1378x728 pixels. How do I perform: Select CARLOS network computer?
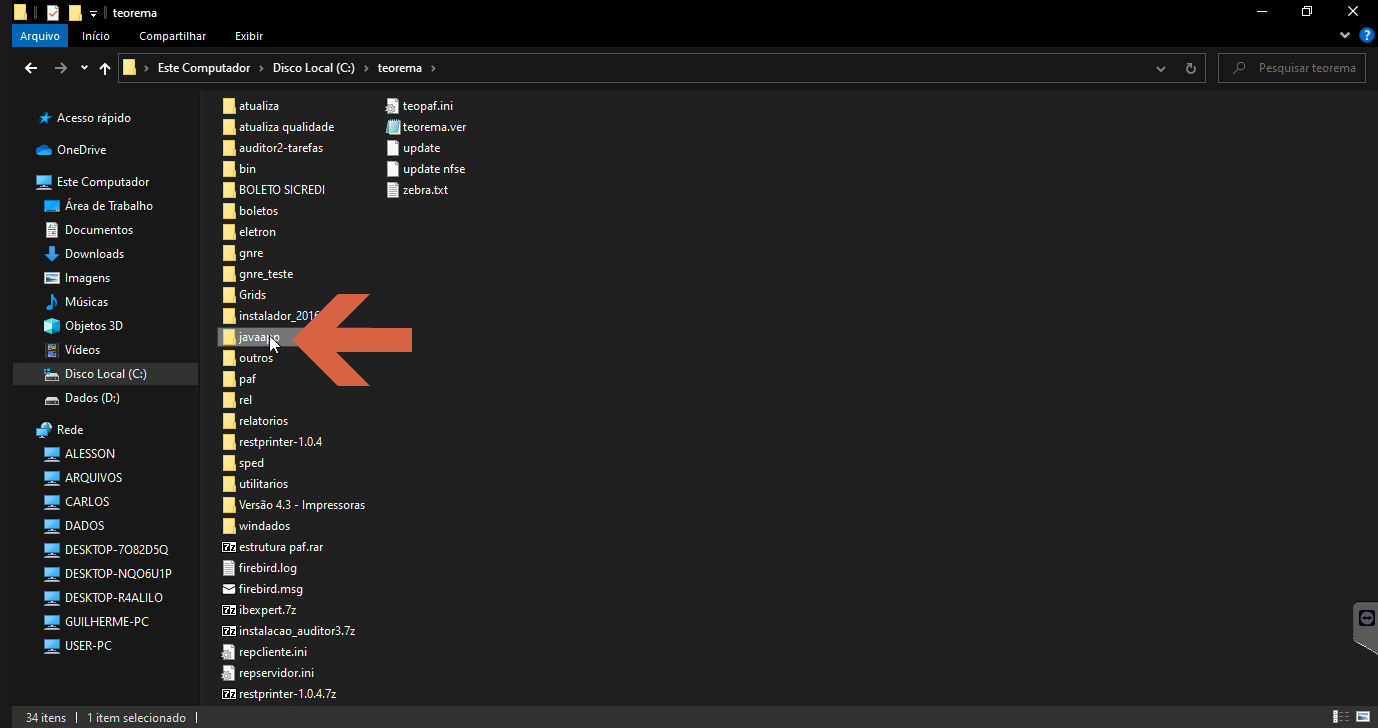tap(87, 502)
